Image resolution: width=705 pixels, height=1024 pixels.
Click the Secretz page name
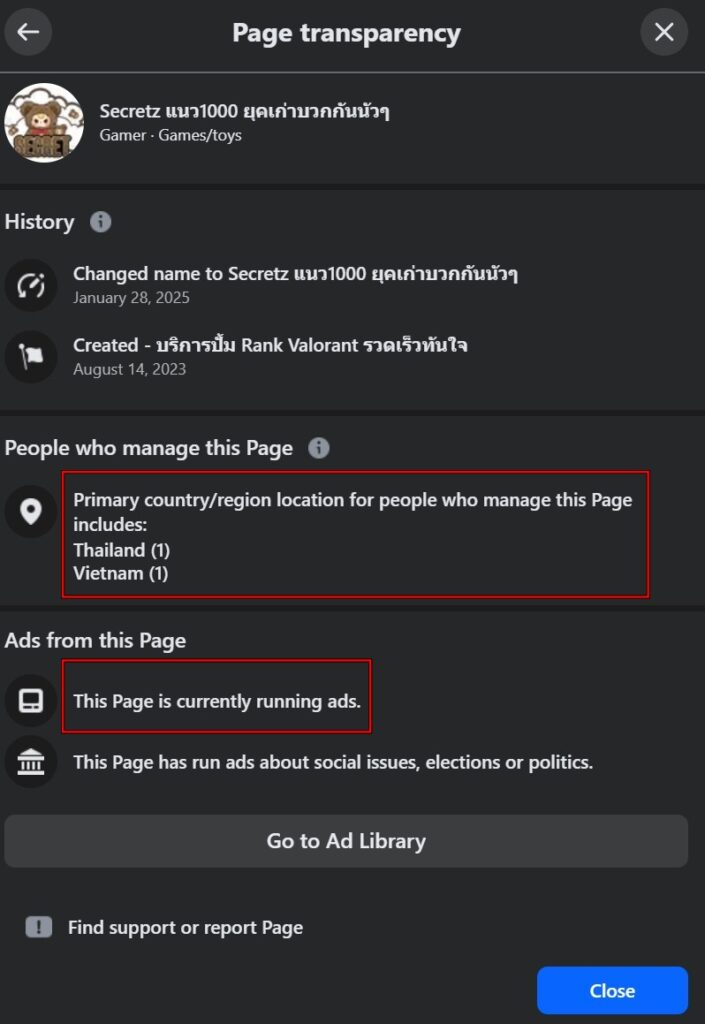[244, 111]
